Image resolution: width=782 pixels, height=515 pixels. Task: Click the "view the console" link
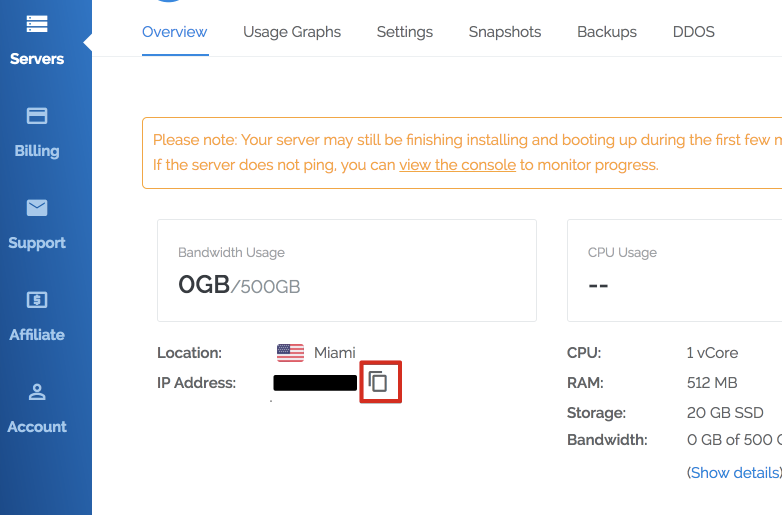457,165
